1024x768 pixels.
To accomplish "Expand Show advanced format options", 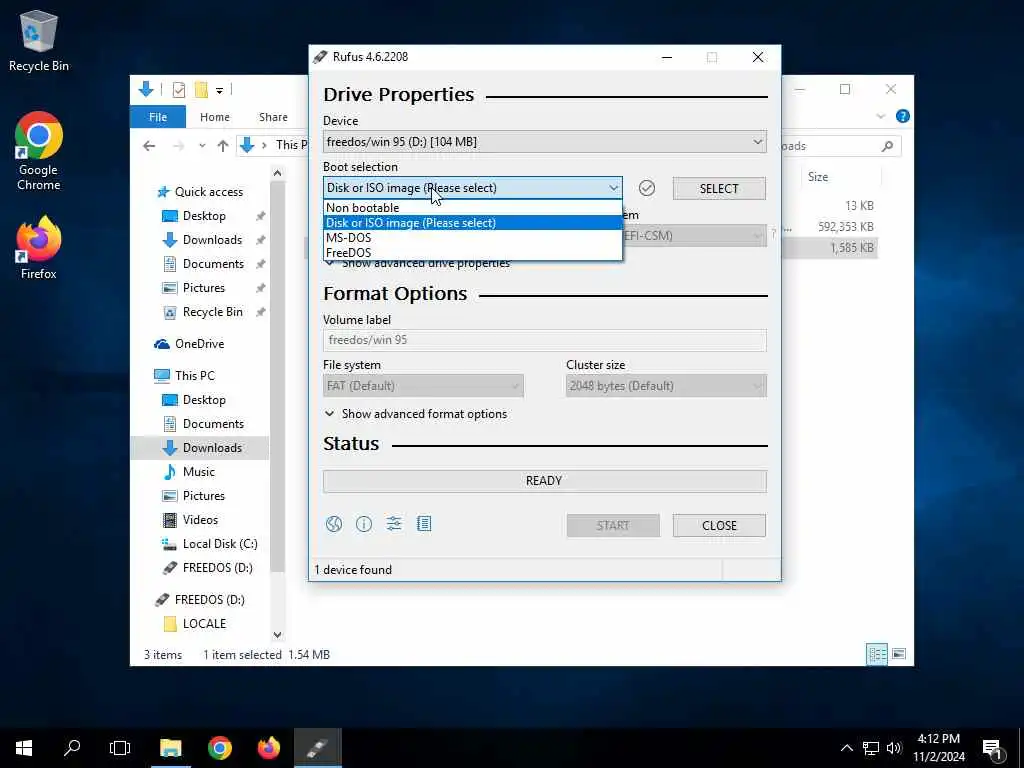I will 415,414.
